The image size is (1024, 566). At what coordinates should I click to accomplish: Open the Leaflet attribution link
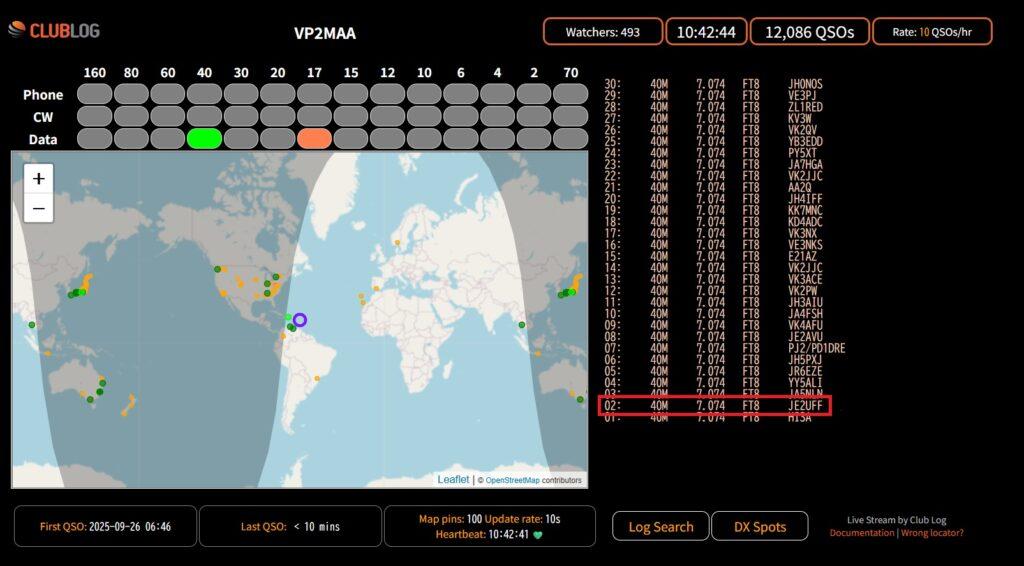click(x=453, y=480)
